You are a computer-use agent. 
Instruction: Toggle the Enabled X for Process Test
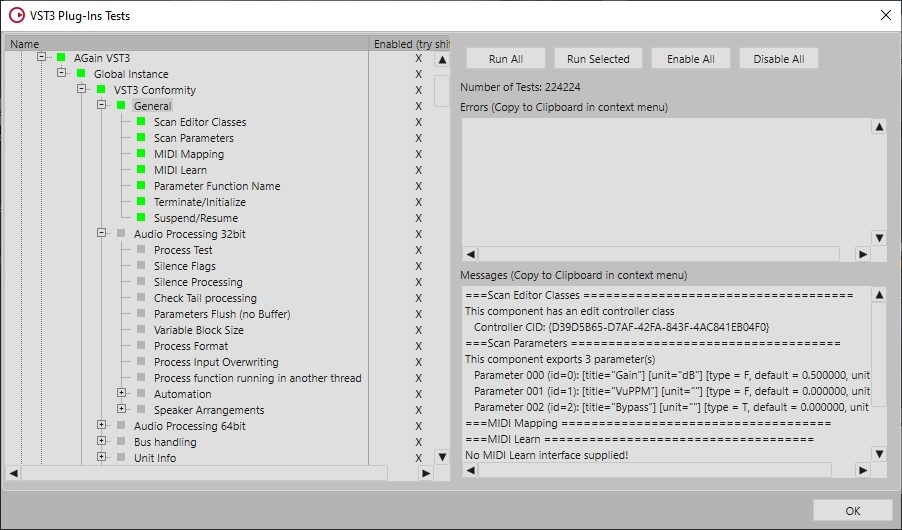418,250
